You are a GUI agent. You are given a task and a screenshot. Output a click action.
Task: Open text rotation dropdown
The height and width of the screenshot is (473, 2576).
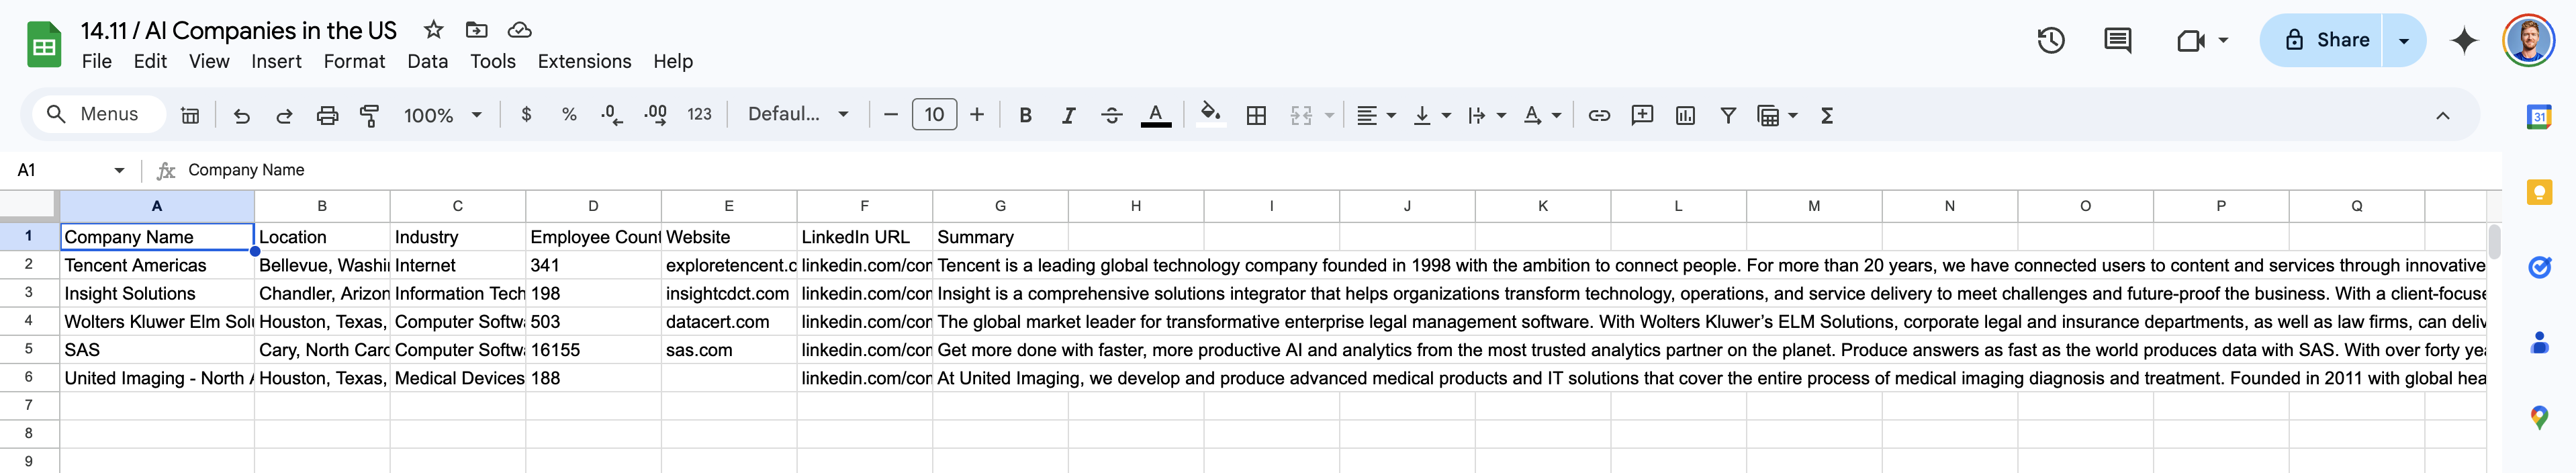[1541, 115]
